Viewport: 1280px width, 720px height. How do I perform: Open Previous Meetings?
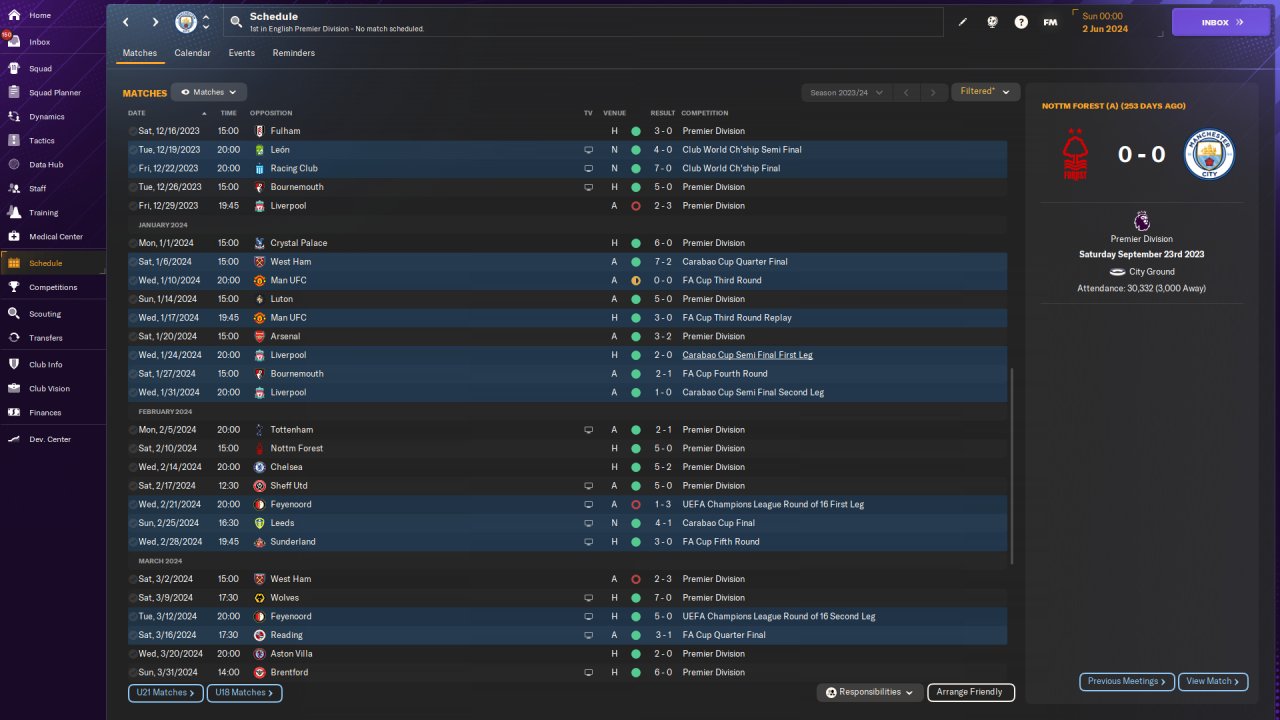click(x=1127, y=681)
